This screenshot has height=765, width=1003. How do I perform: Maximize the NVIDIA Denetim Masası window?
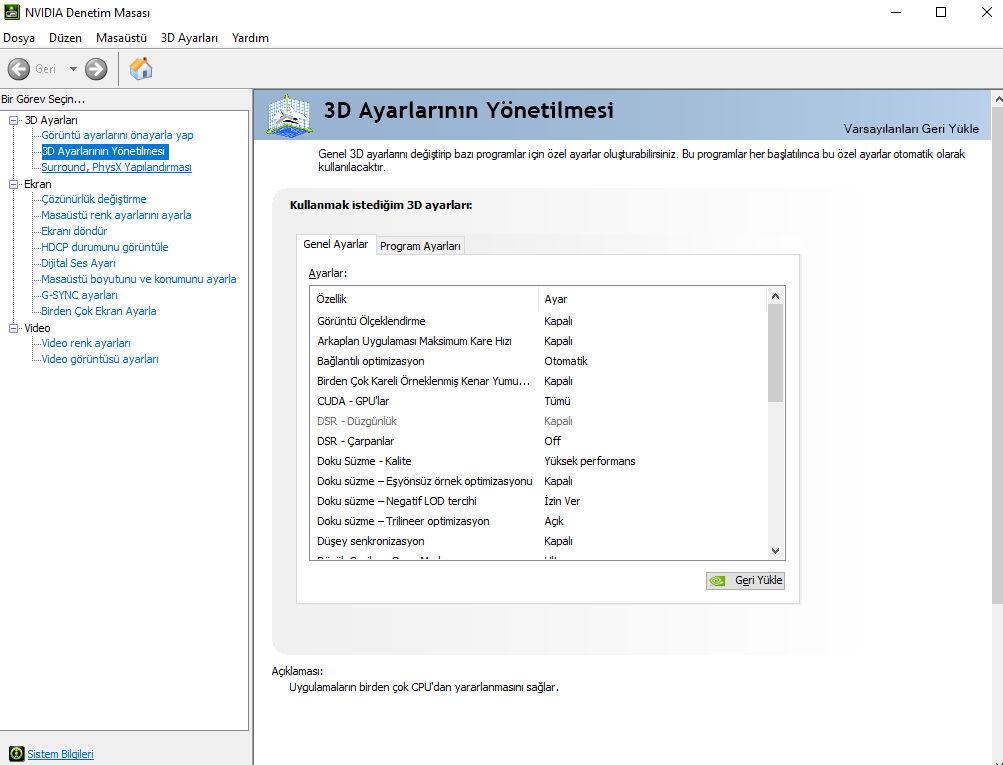click(941, 12)
